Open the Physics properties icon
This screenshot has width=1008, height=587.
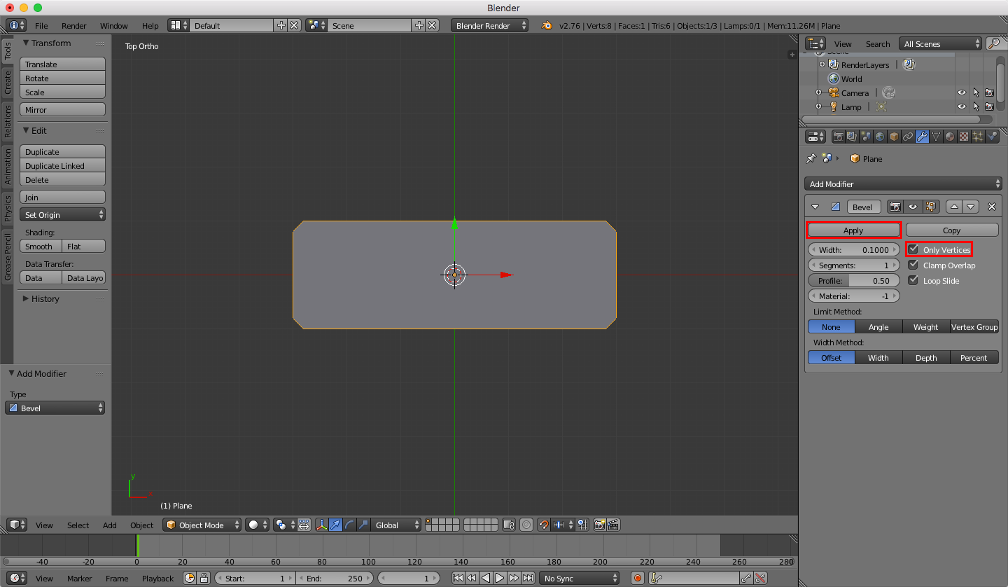992,136
